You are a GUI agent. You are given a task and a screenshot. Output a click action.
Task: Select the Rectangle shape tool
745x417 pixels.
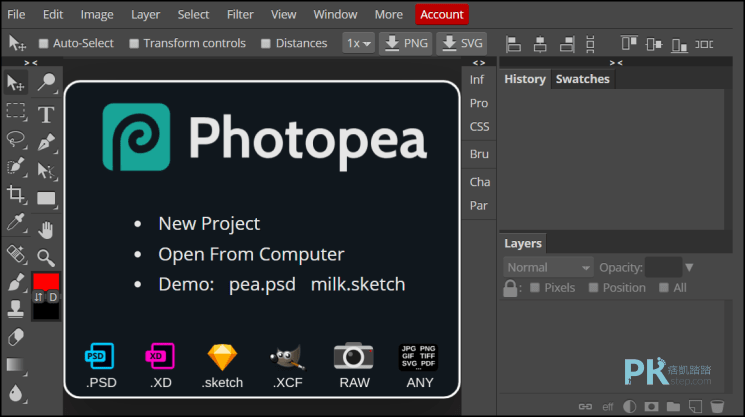click(46, 199)
